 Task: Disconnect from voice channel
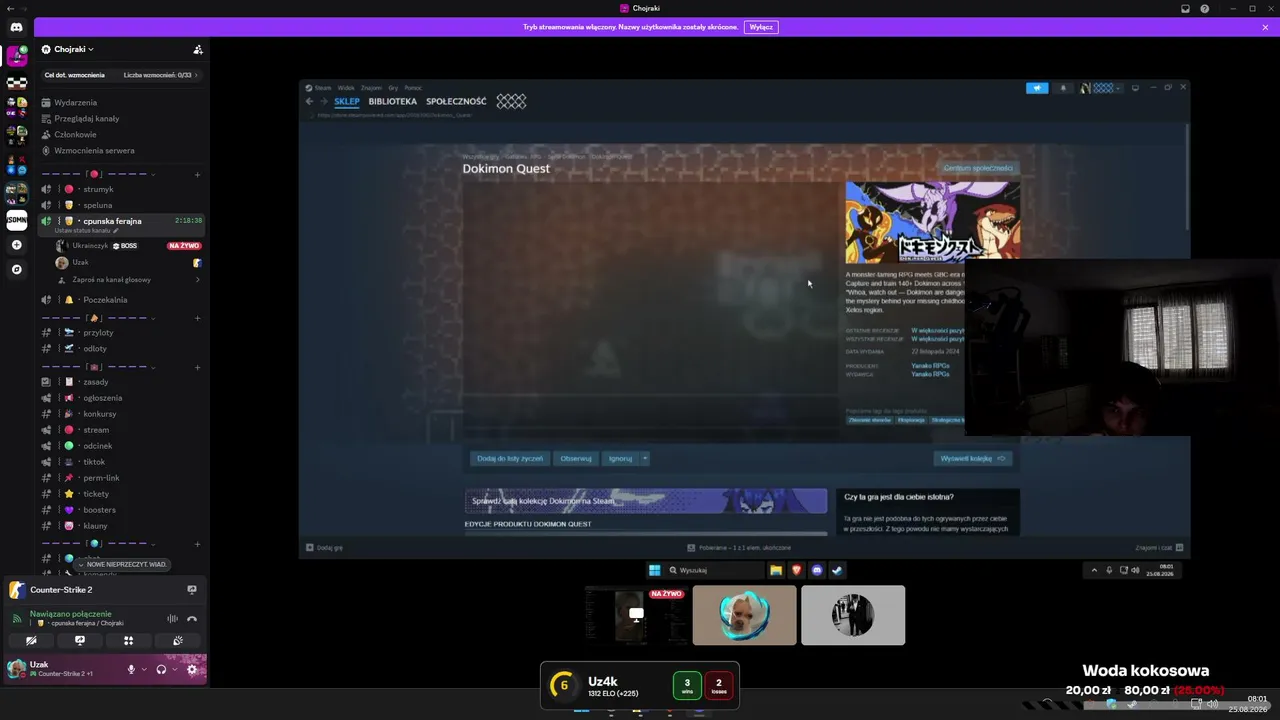(x=192, y=618)
